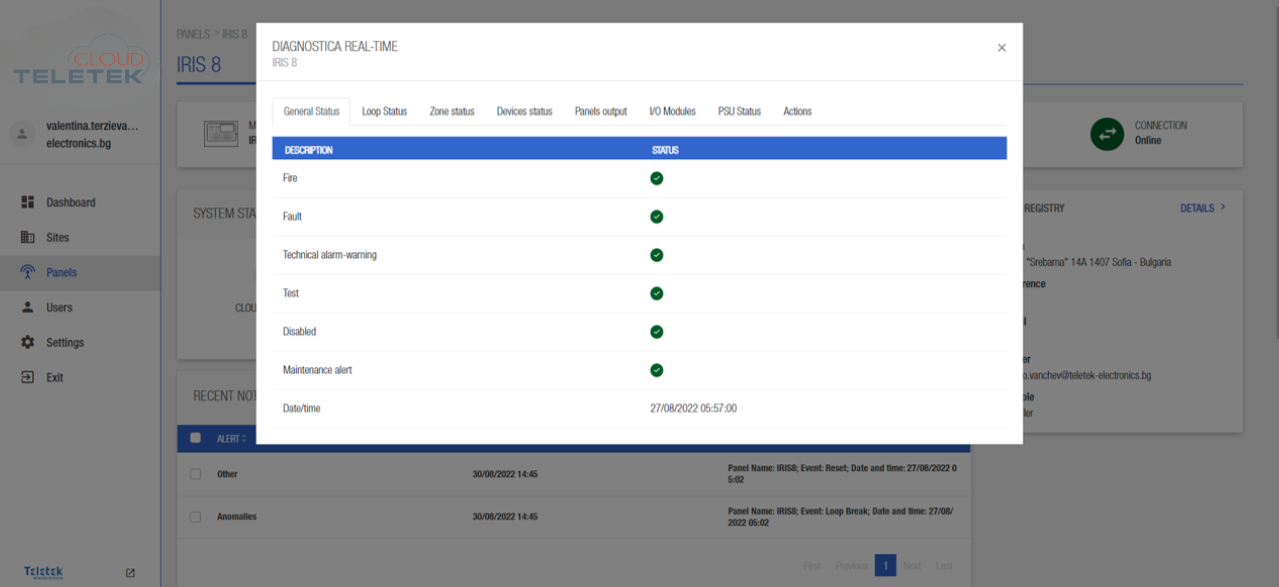Click the Panels signal icon
Image resolution: width=1279 pixels, height=587 pixels.
point(28,272)
